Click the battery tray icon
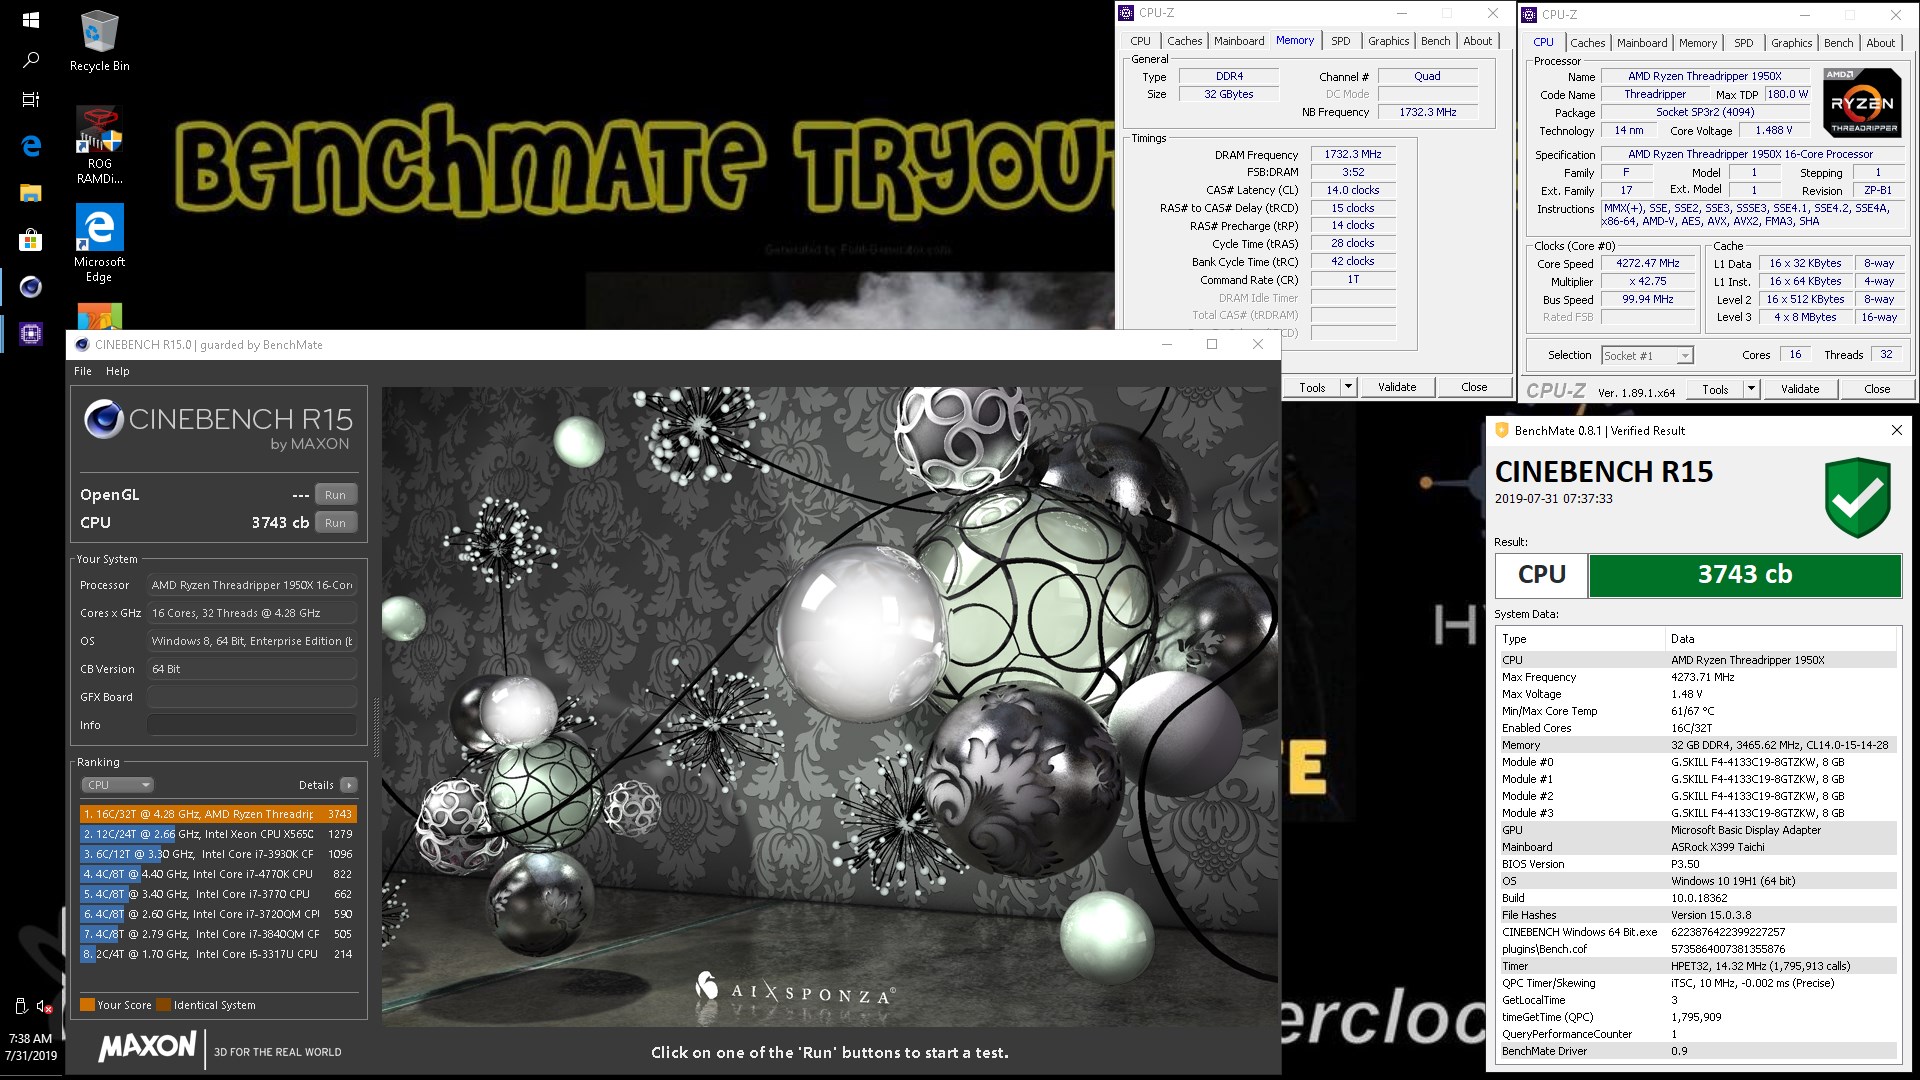1920x1080 pixels. click(x=20, y=1006)
